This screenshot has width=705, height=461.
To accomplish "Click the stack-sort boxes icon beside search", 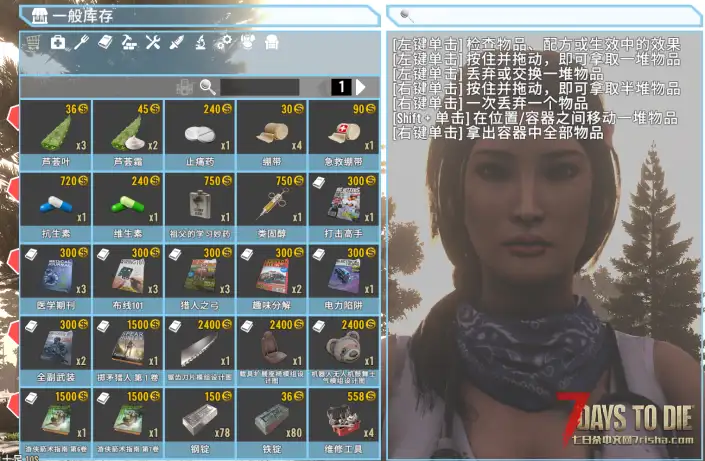I will [x=184, y=87].
